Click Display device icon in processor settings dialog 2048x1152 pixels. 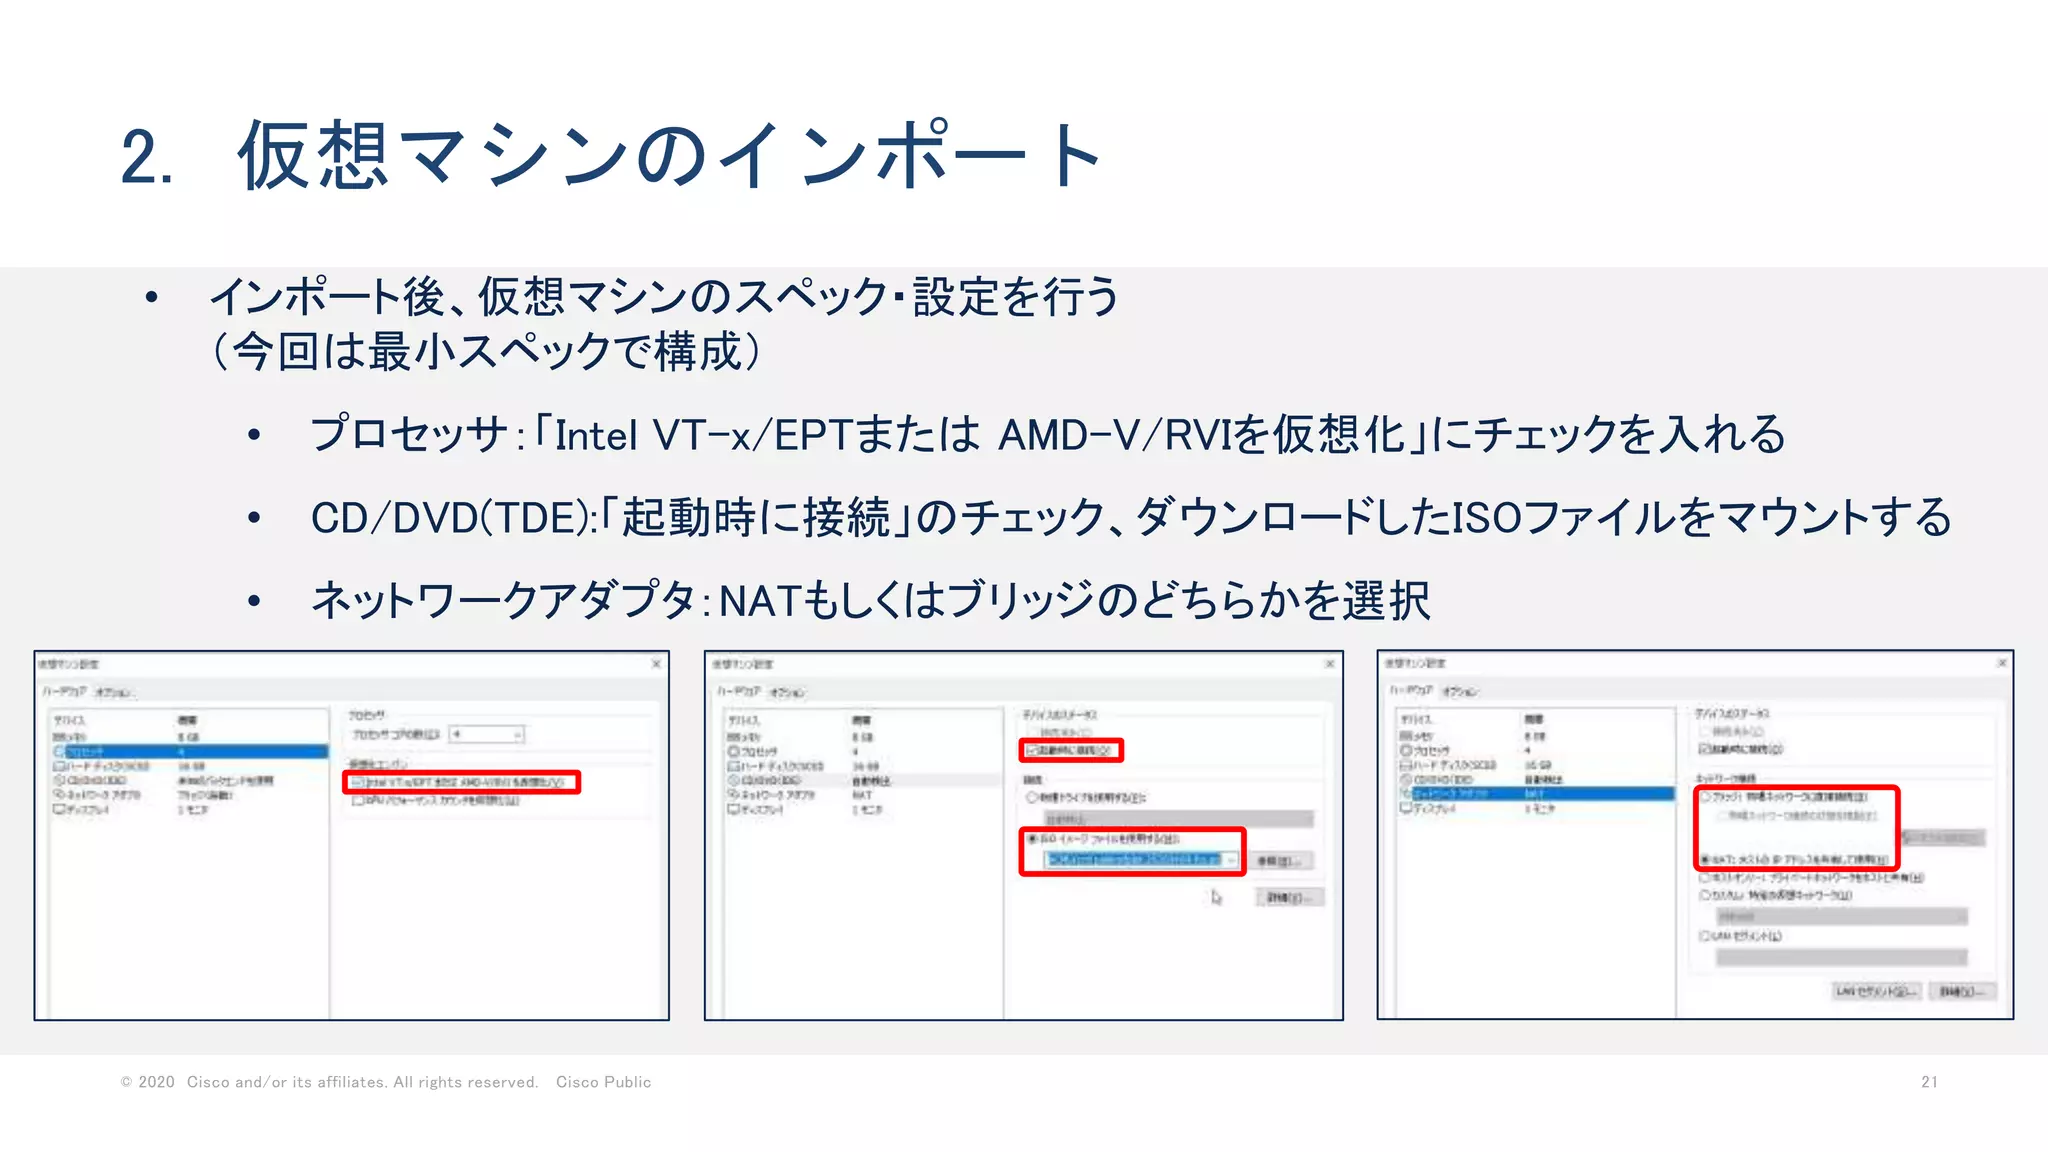pyautogui.click(x=60, y=809)
